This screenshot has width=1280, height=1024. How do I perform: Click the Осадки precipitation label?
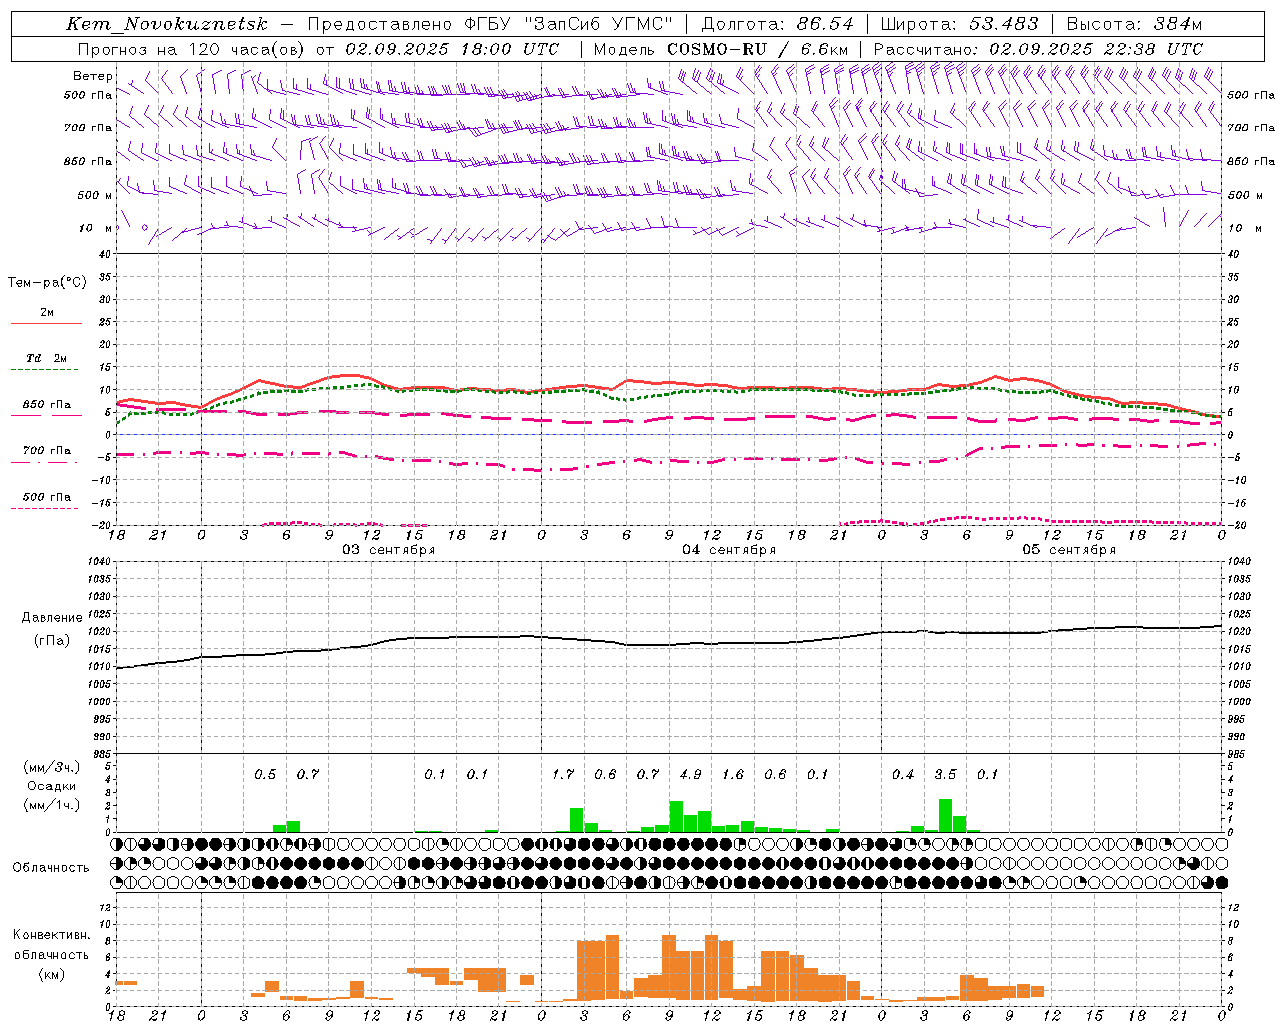[x=51, y=786]
